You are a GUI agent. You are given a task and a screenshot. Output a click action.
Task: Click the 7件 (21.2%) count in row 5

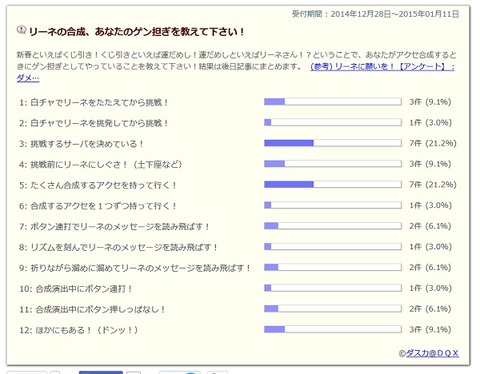point(433,184)
